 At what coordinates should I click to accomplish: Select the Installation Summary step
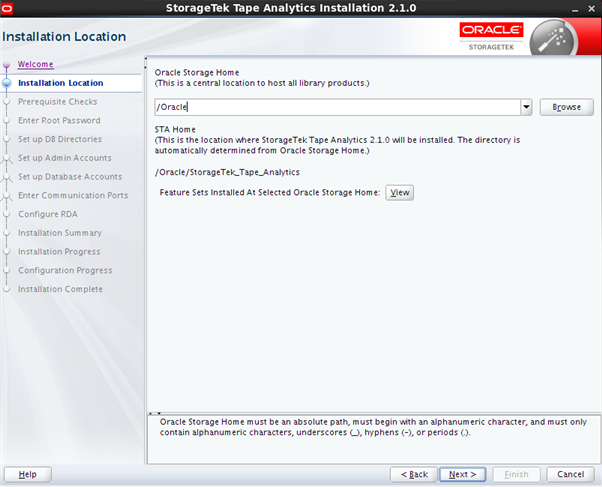[x=60, y=233]
